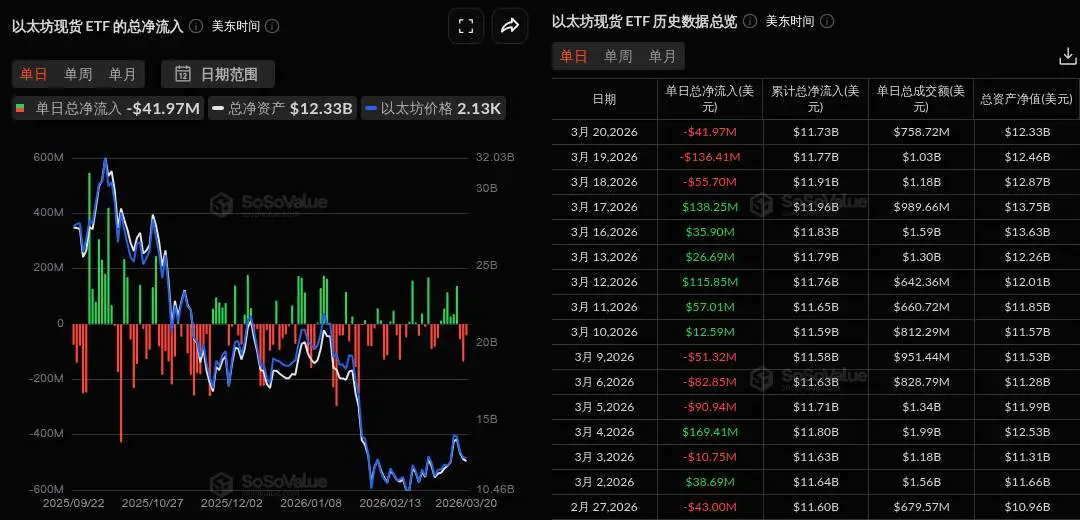1080x520 pixels.
Task: Switch chart to 单月 view
Action: point(122,74)
